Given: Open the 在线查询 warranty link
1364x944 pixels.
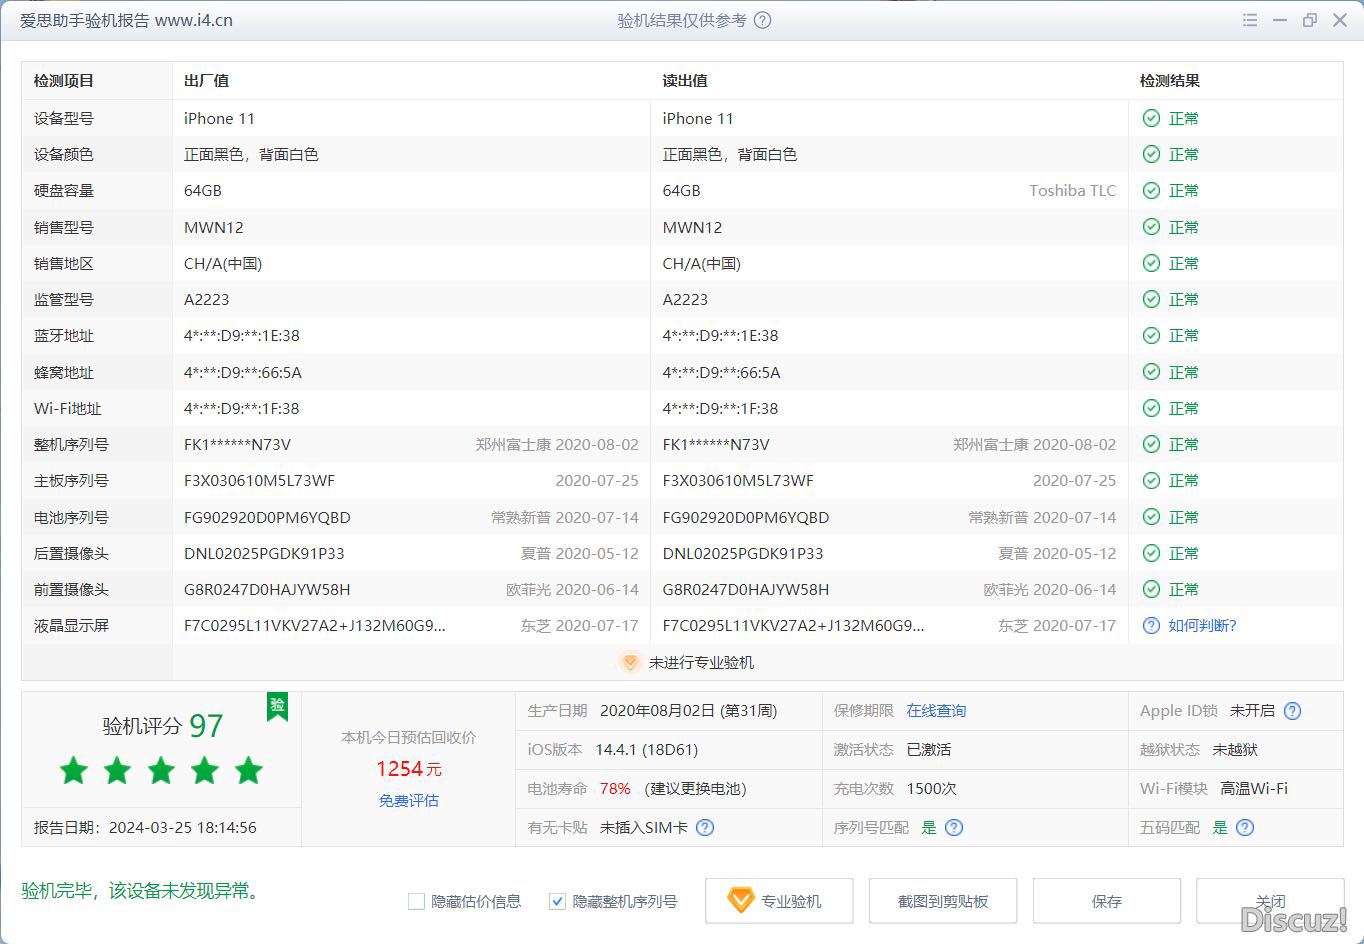Looking at the screenshot, I should tap(936, 711).
